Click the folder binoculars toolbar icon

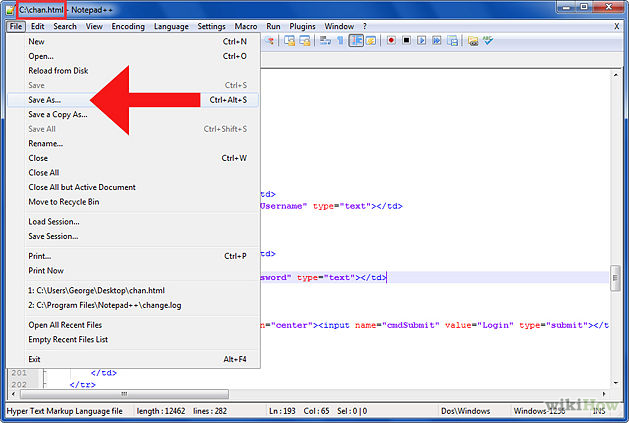point(473,41)
